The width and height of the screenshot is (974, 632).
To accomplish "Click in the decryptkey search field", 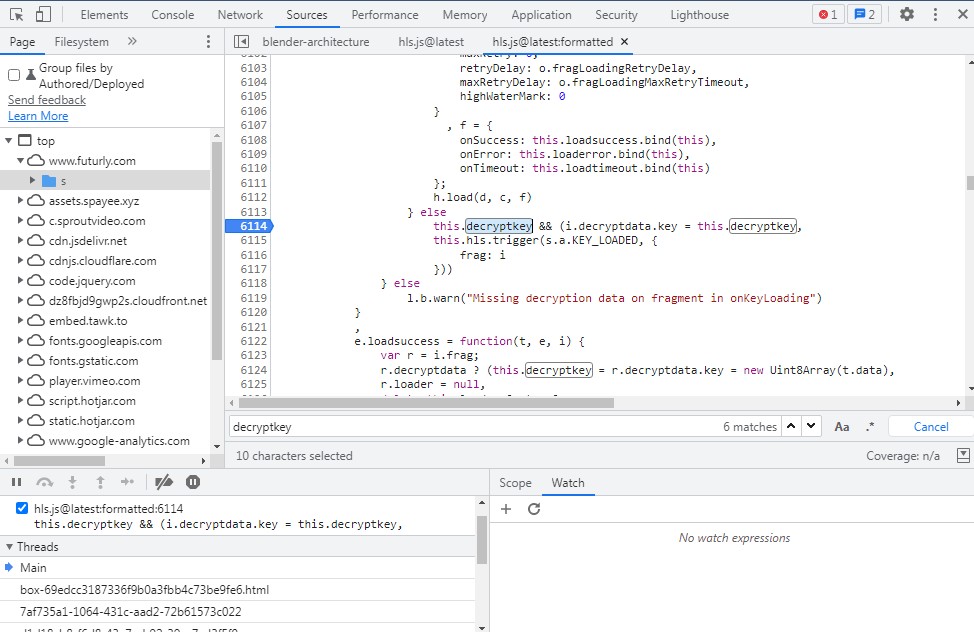I will click(470, 427).
